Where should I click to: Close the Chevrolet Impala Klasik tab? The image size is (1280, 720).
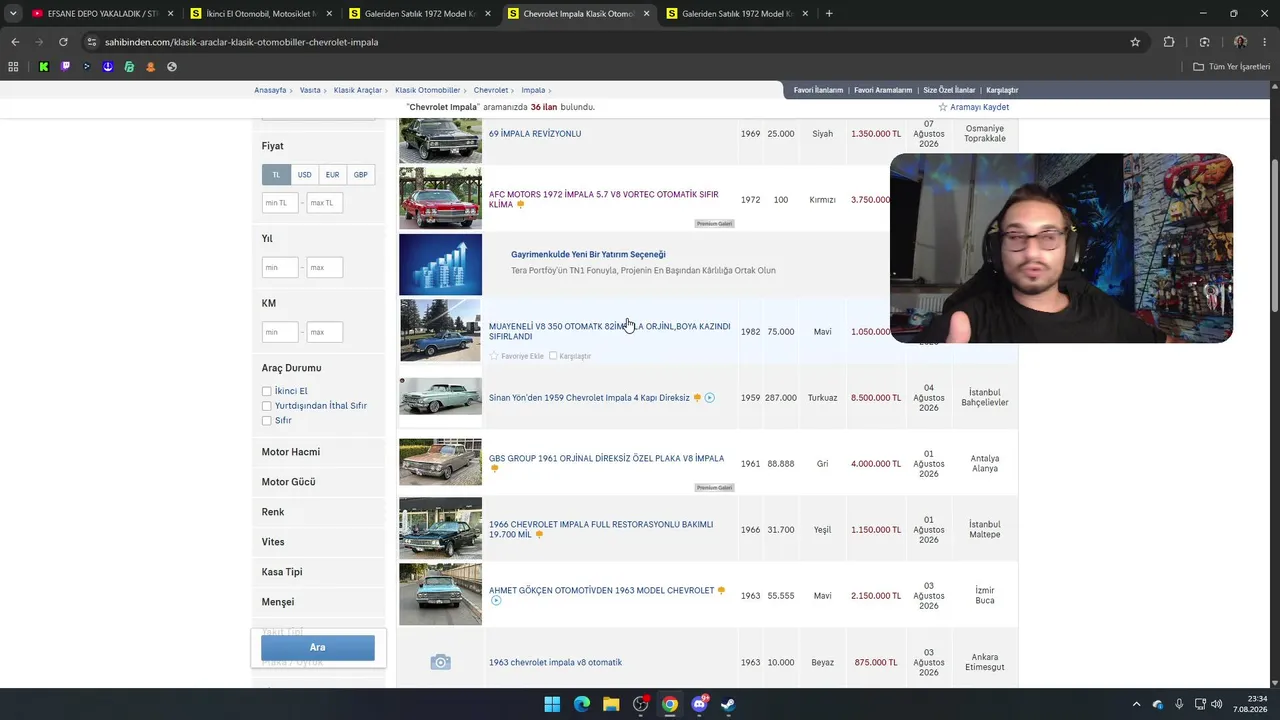[647, 14]
